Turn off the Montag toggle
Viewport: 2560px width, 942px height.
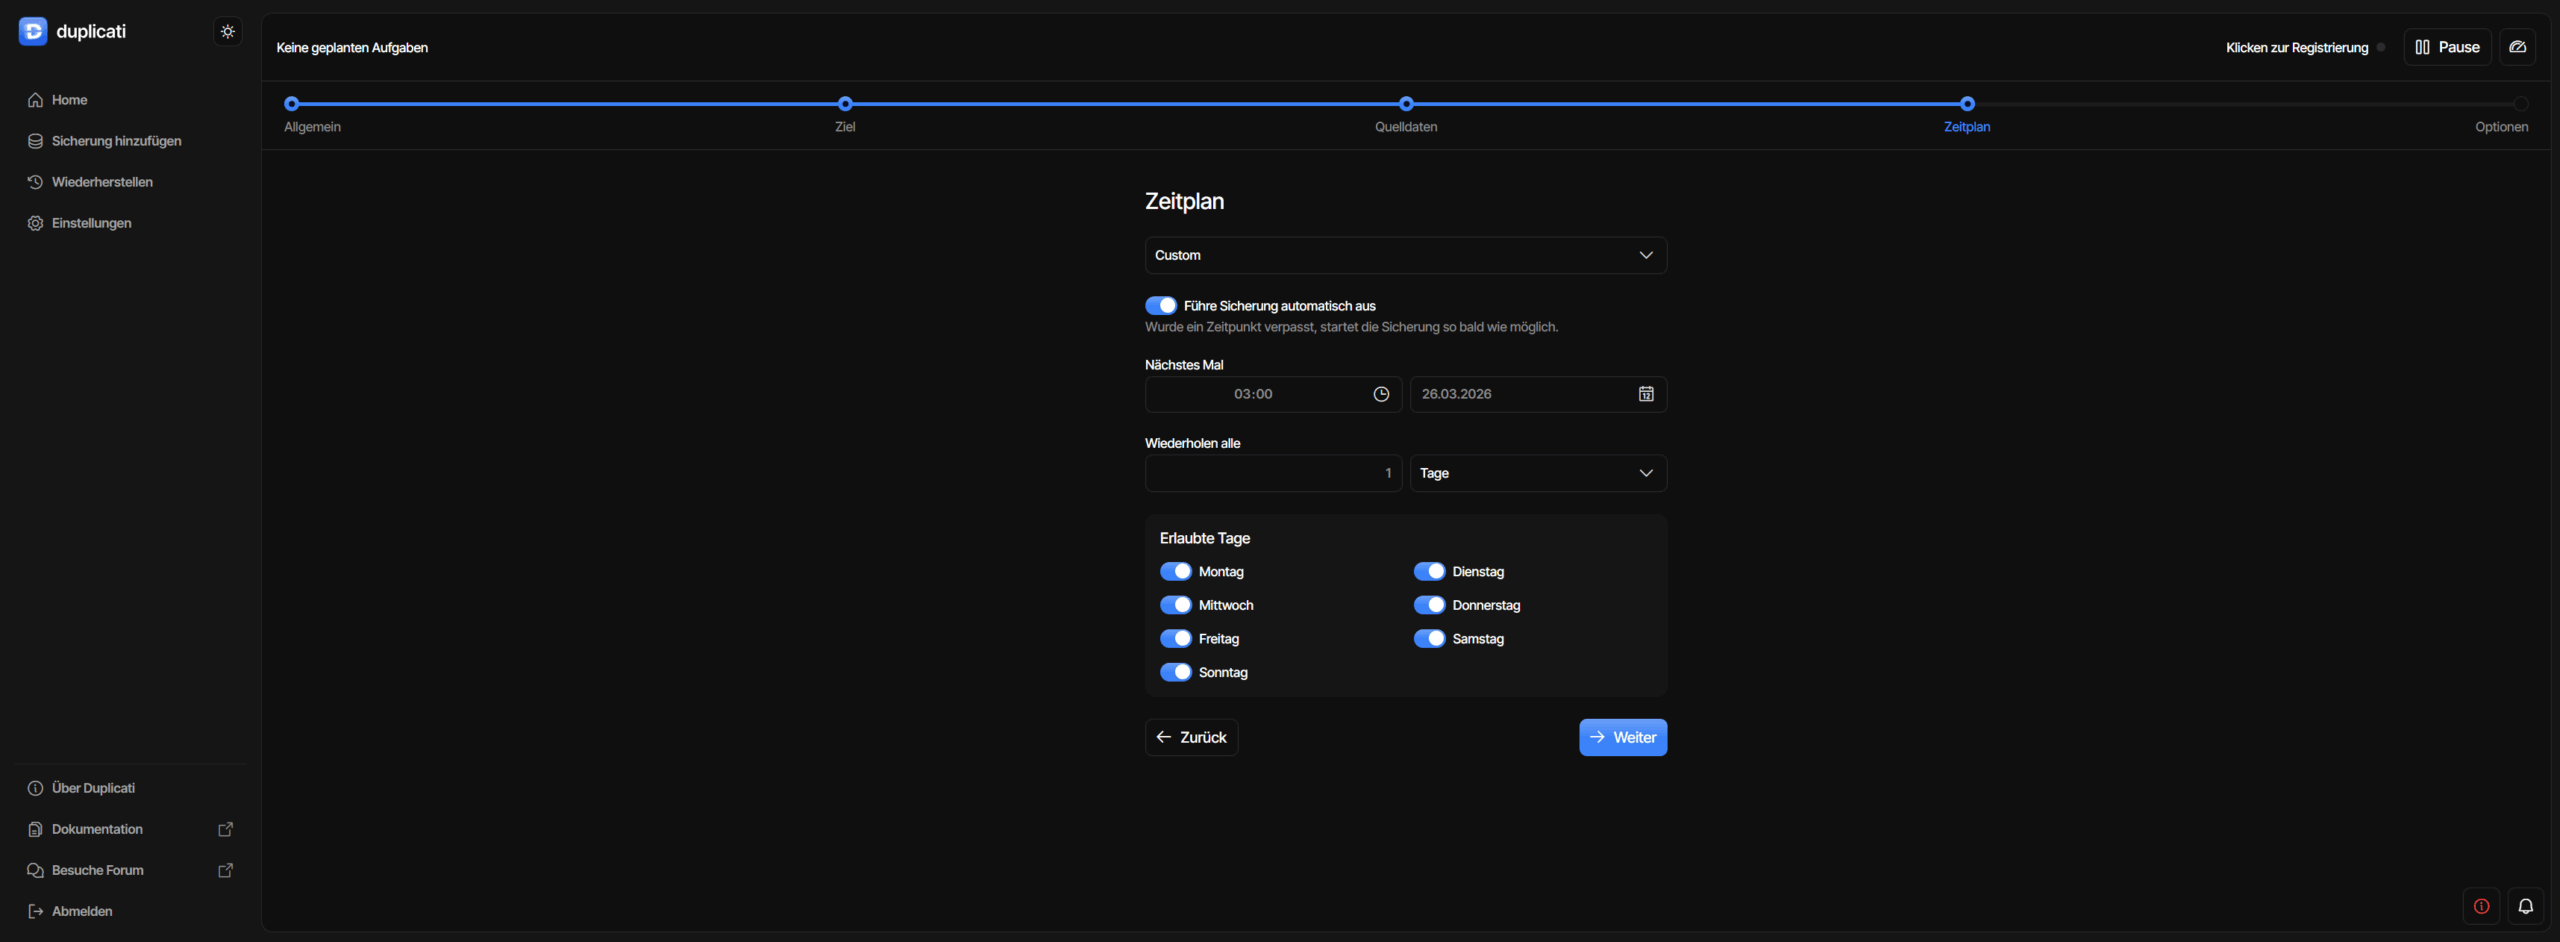(x=1175, y=572)
